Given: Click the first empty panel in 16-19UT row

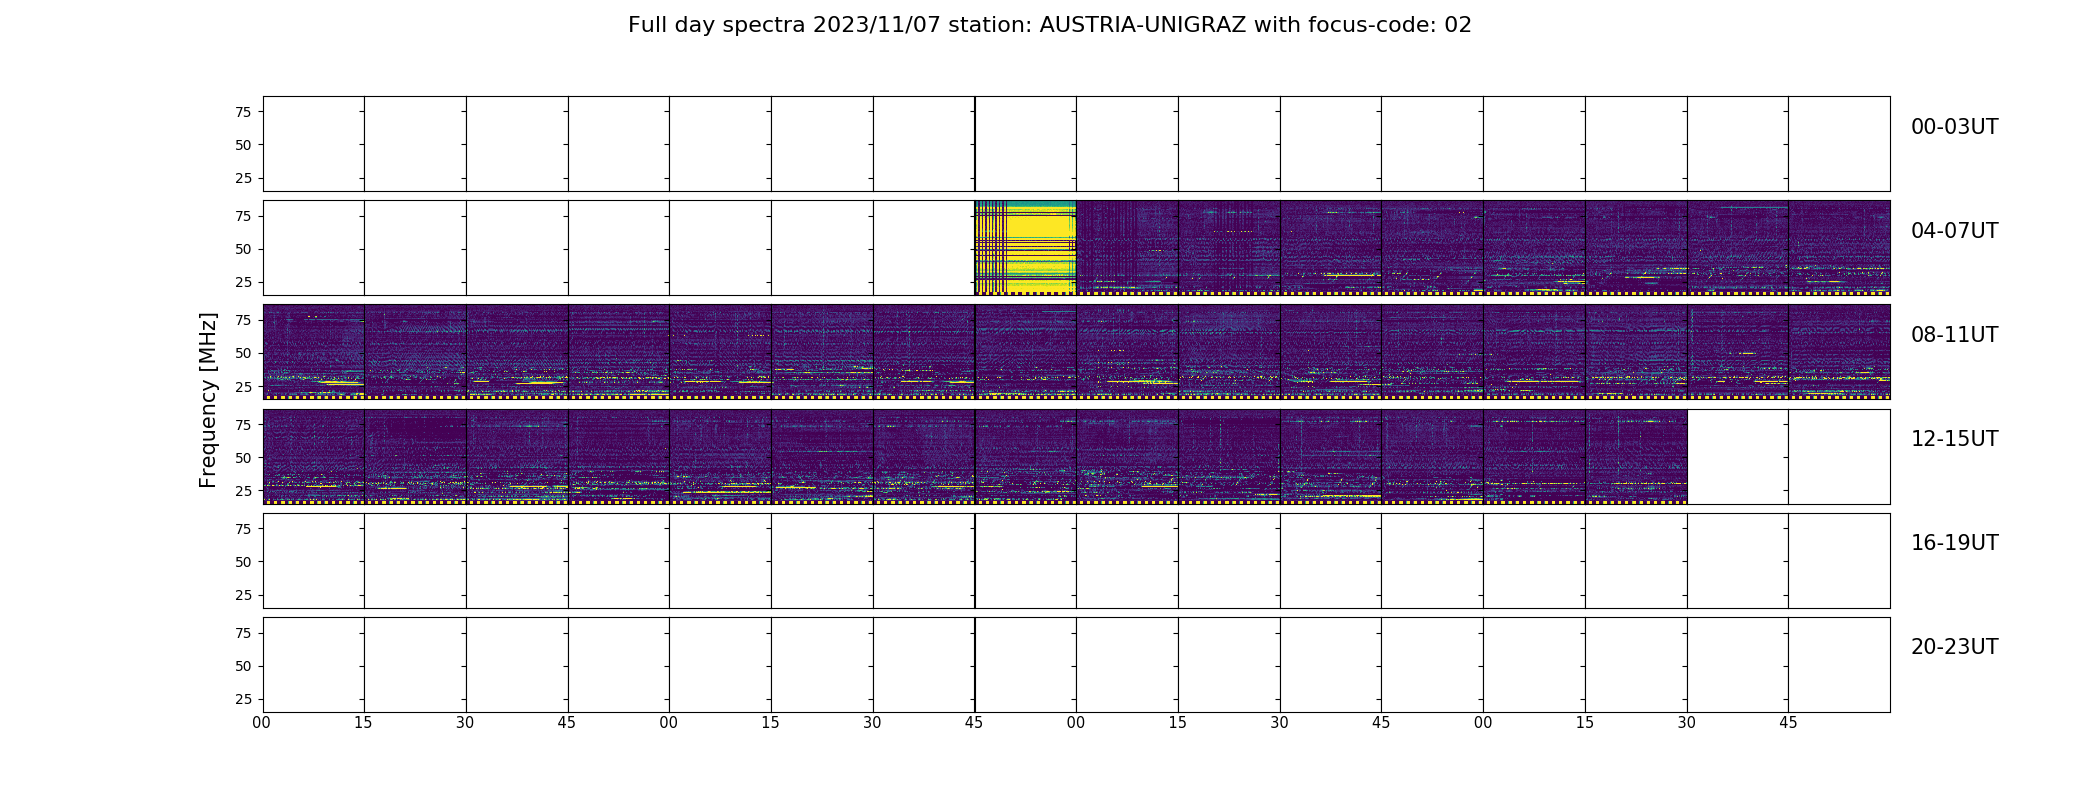Looking at the screenshot, I should coord(314,560).
